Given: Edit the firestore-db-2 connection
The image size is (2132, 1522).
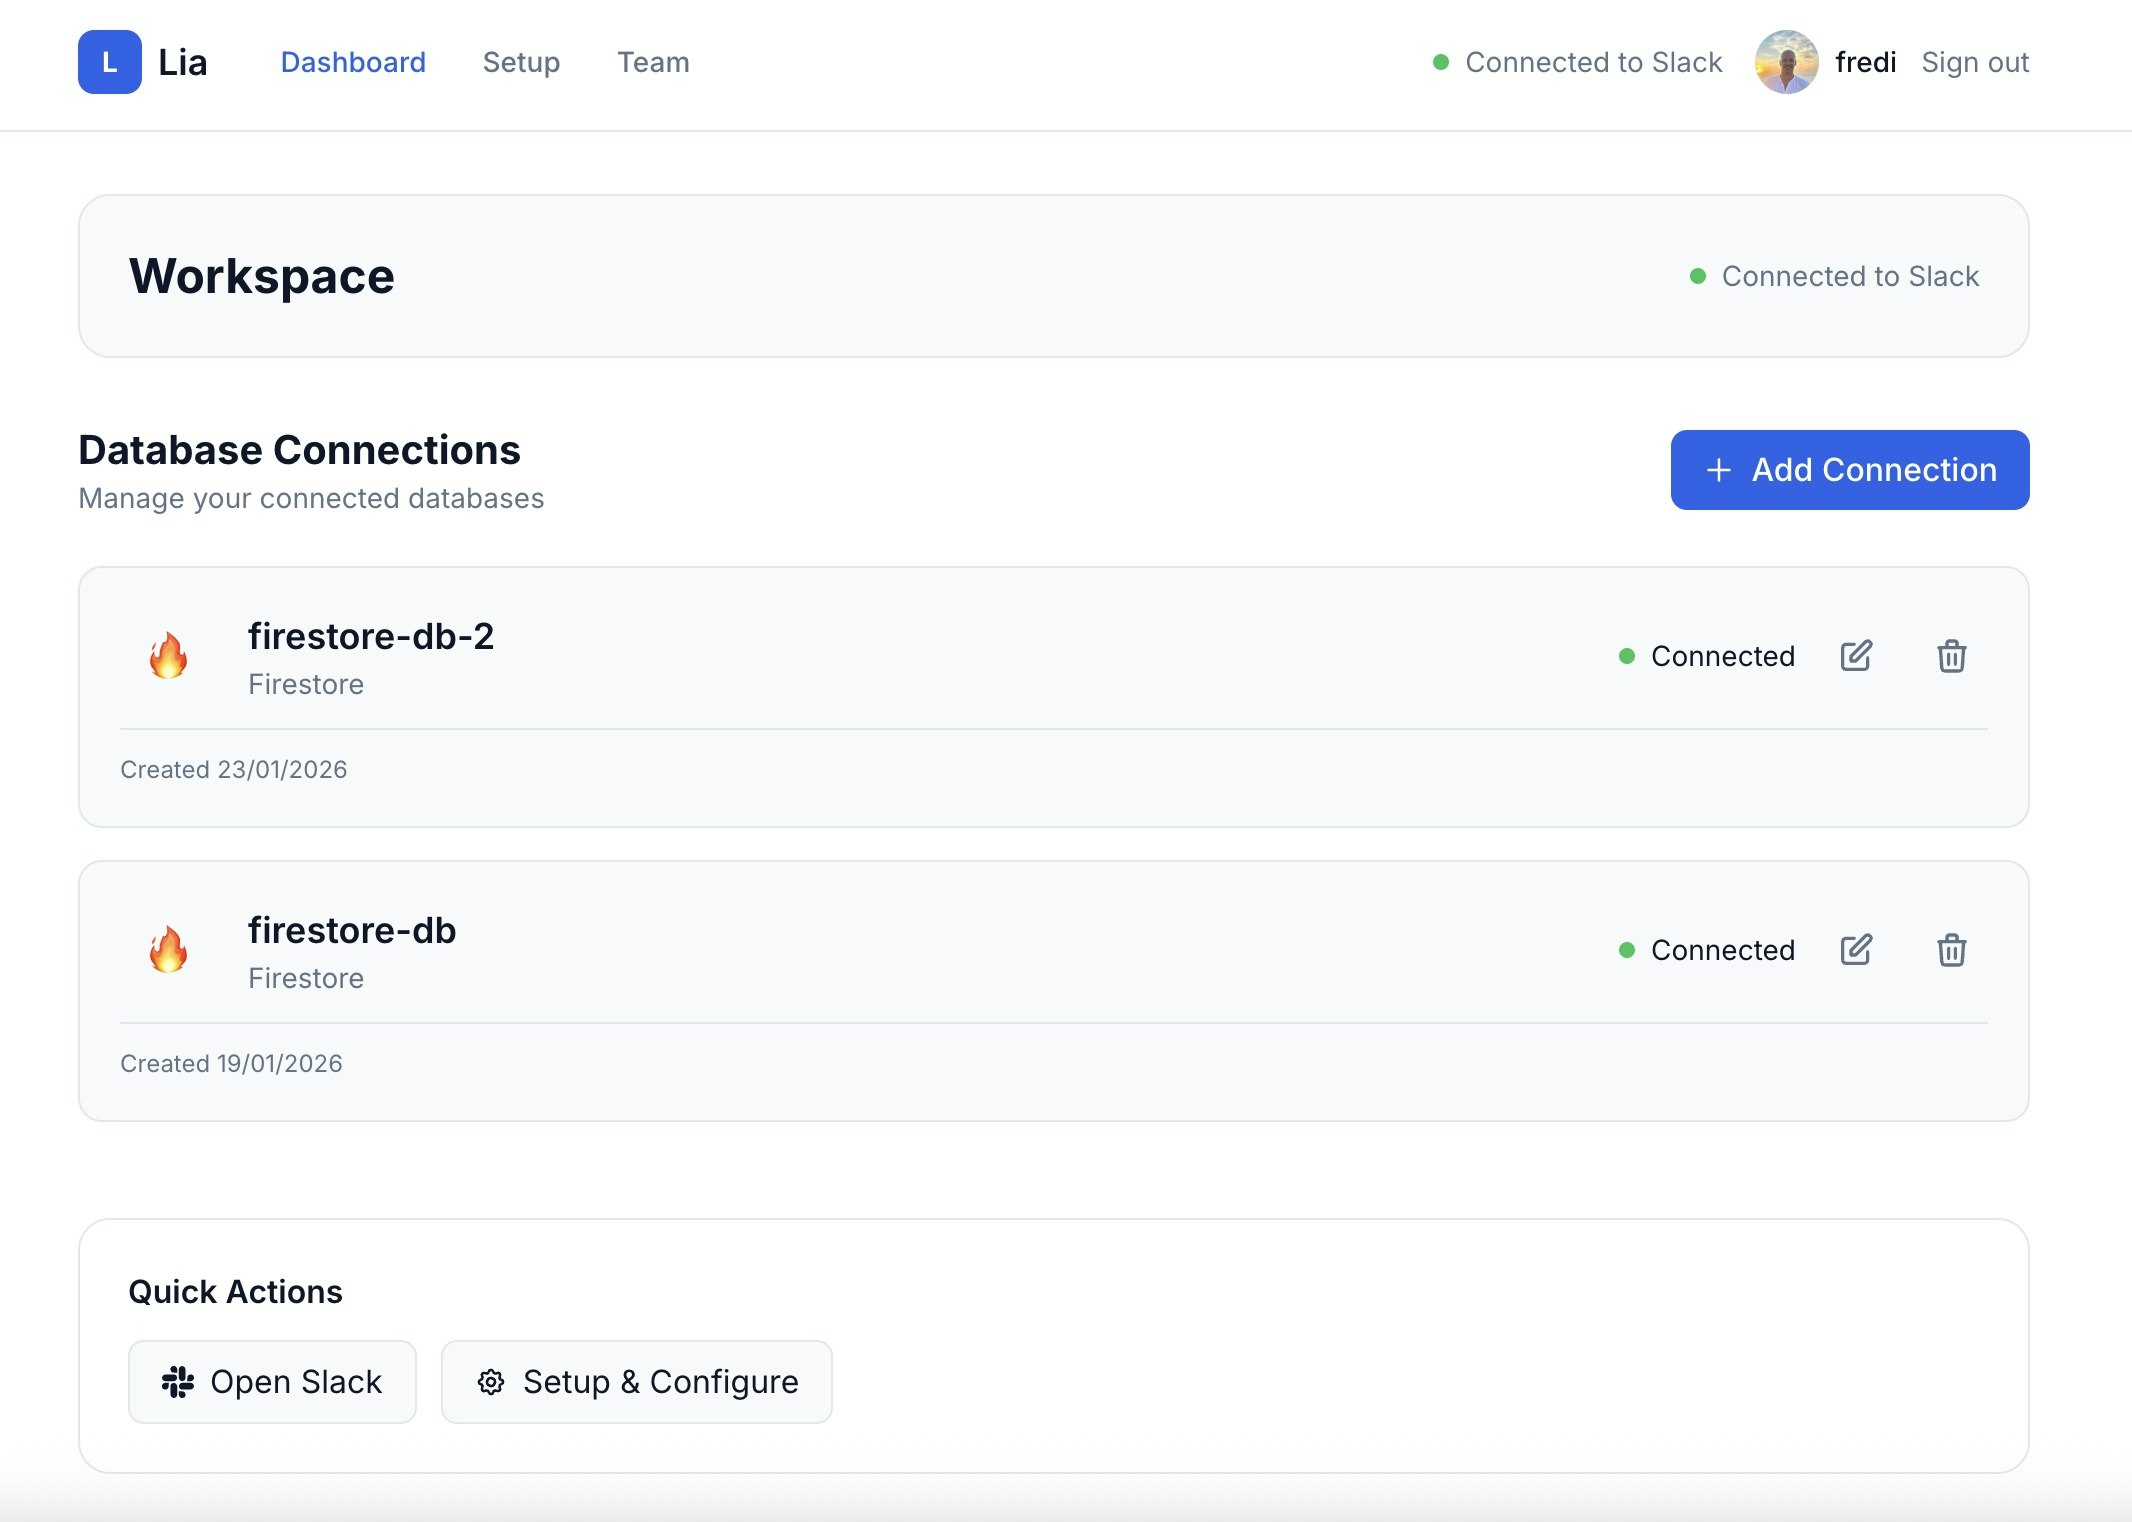Looking at the screenshot, I should [x=1856, y=656].
